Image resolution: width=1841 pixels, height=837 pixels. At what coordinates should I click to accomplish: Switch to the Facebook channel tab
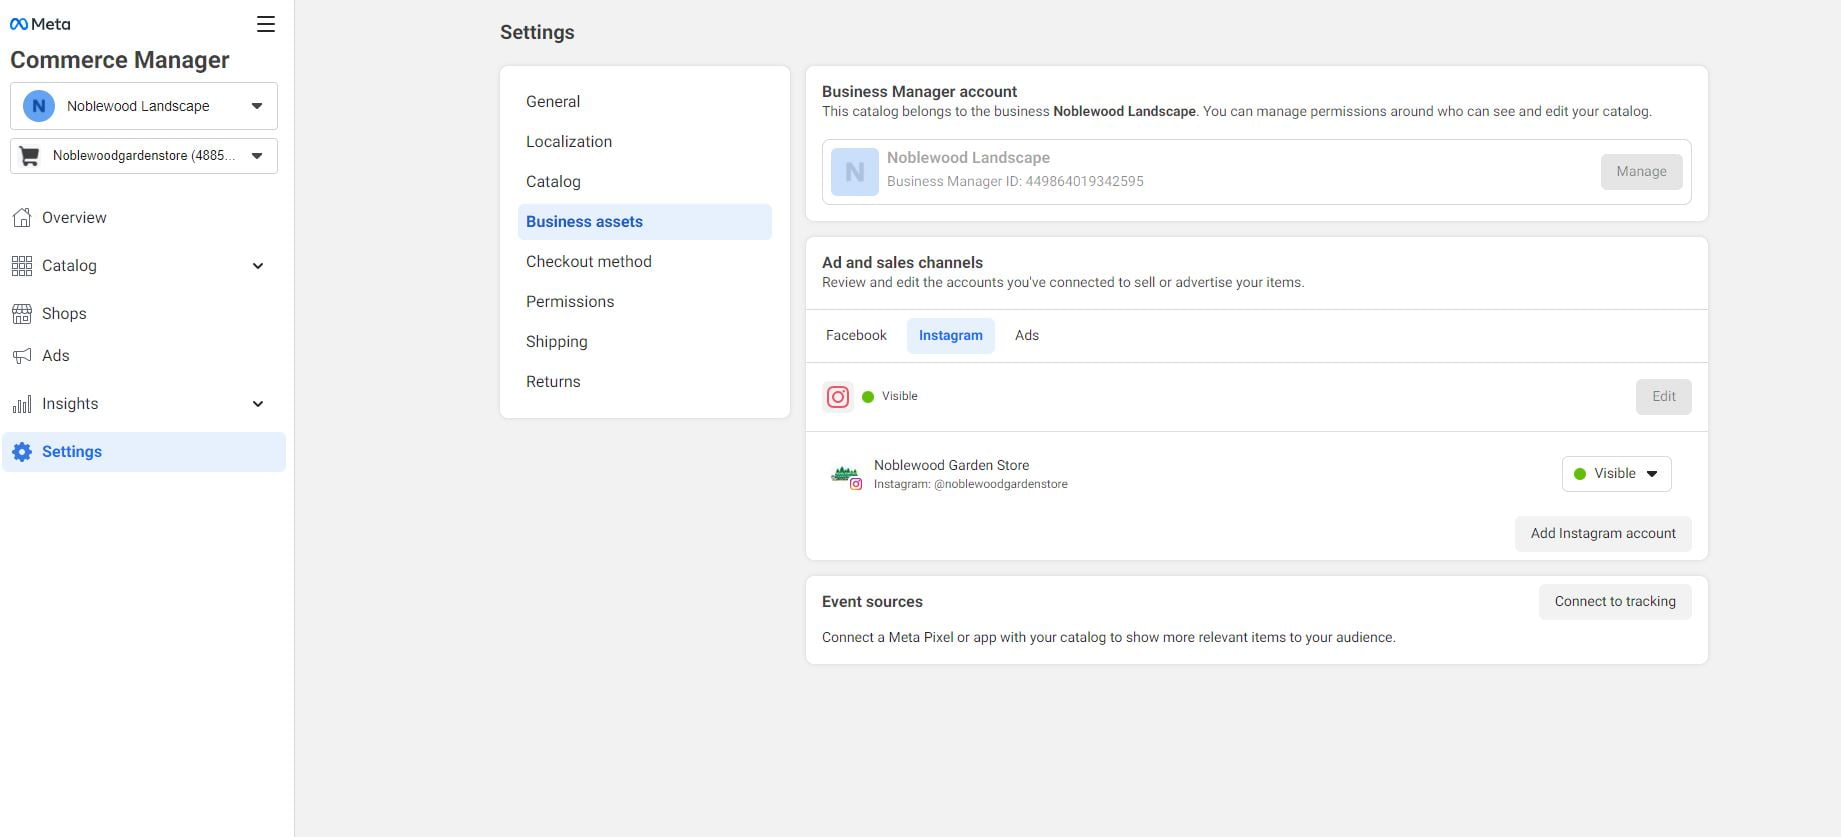pyautogui.click(x=856, y=336)
